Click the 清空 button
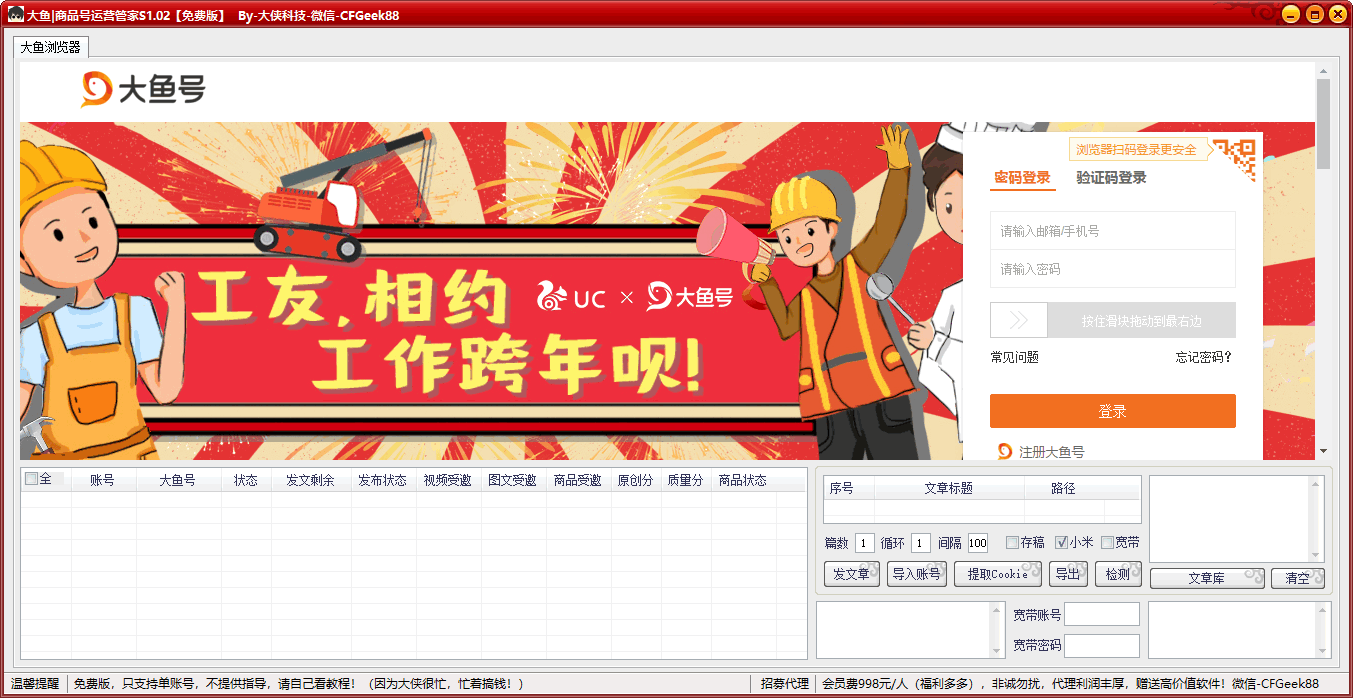Screen dimensions: 1353x698 [1297, 579]
